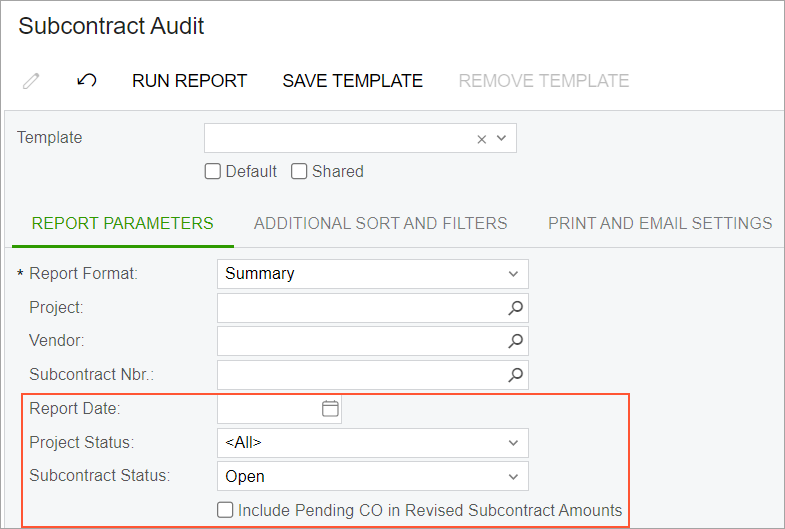The image size is (785, 529).
Task: Check Include Pending CO in Revised Subcontract Amounts
Action: point(225,510)
